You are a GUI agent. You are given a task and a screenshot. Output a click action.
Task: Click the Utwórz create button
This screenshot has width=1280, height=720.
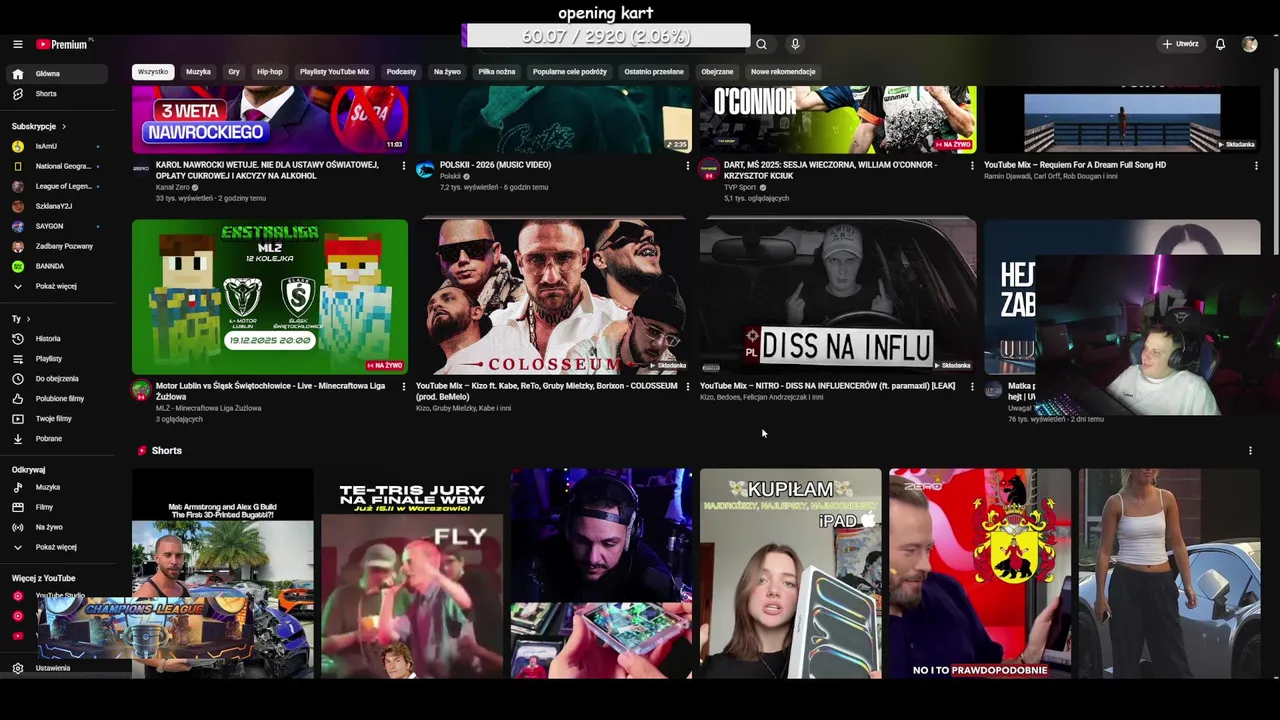pos(1179,44)
